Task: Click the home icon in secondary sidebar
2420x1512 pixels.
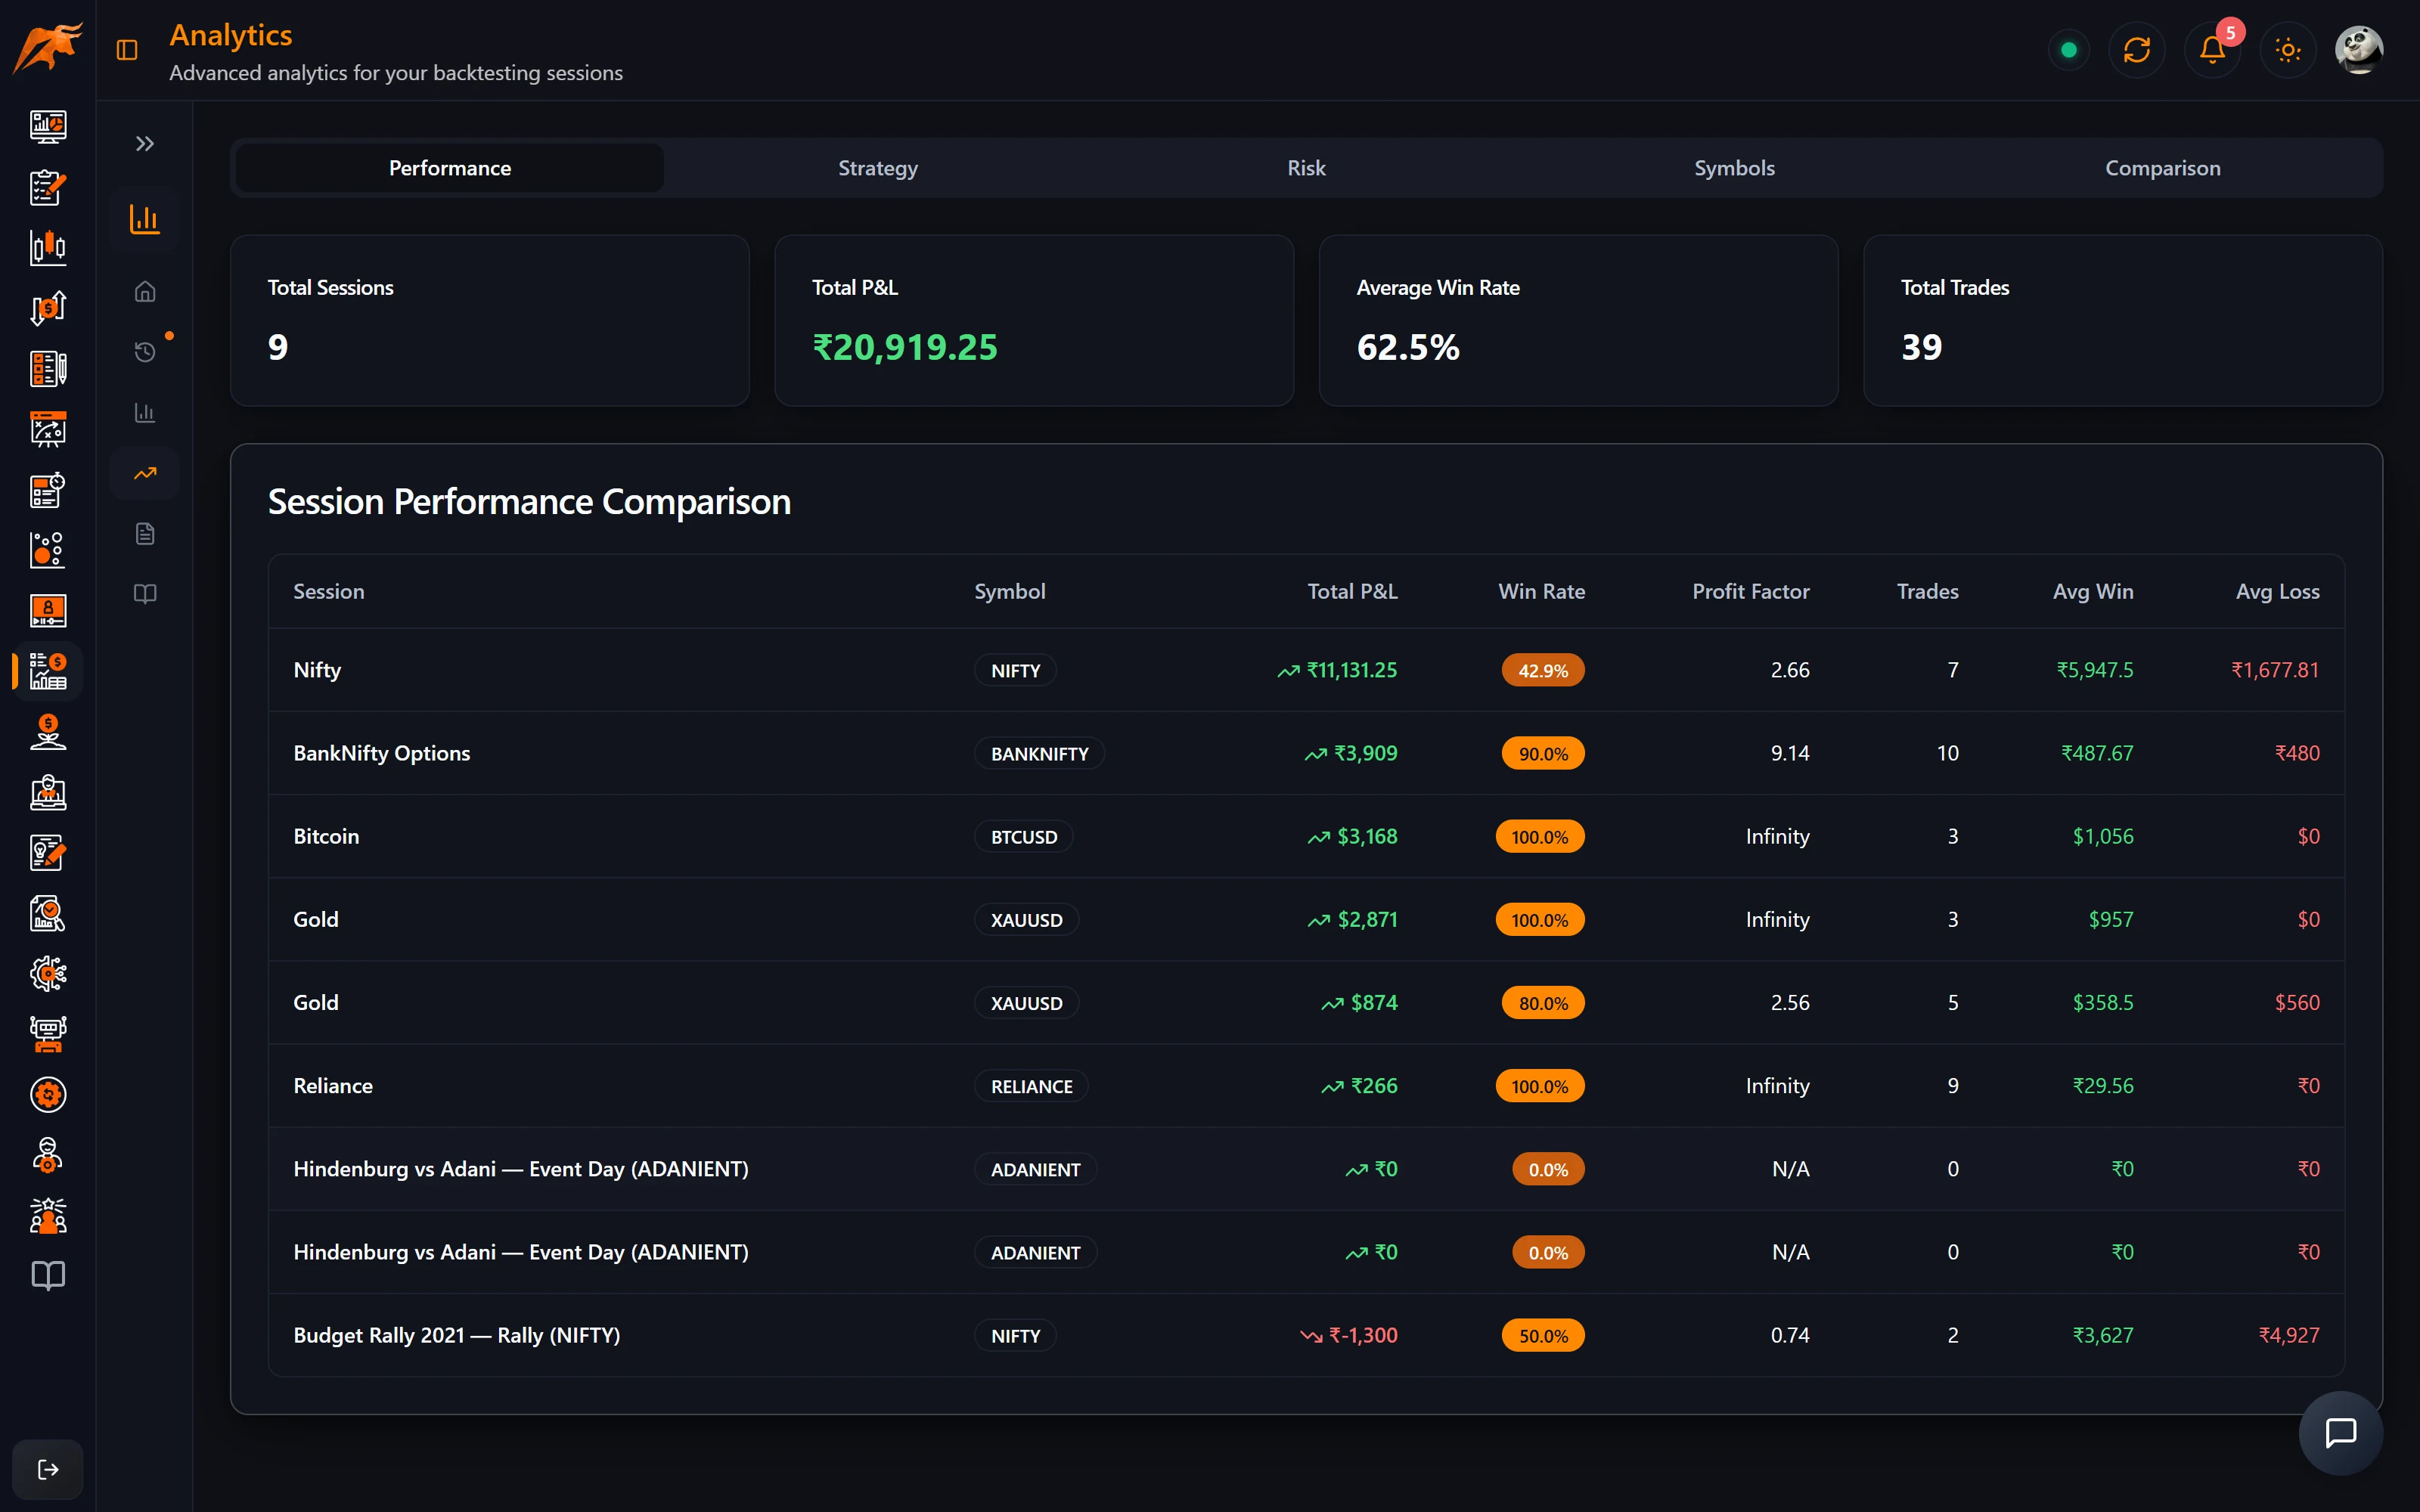Action: 145,291
